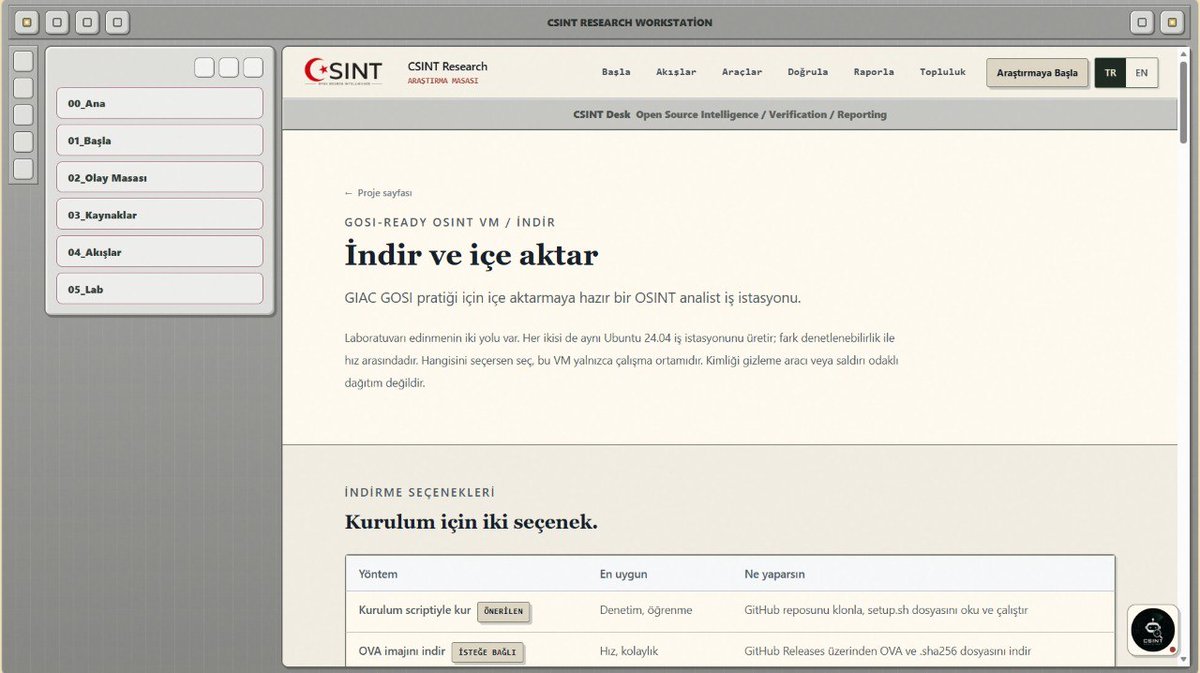Click the İndir ve içe aktar heading
This screenshot has width=1200, height=673.
[x=471, y=255]
